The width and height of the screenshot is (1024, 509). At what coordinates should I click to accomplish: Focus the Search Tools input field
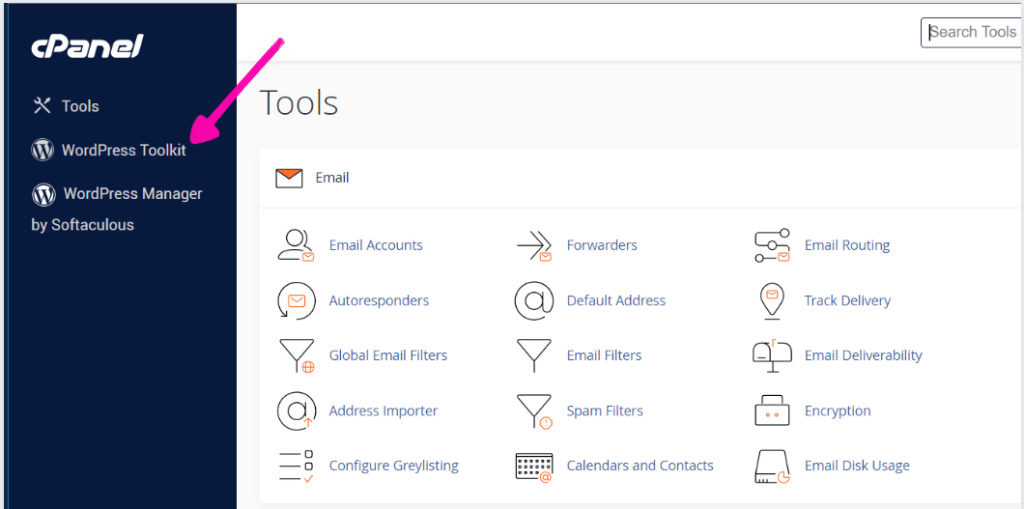(x=972, y=32)
